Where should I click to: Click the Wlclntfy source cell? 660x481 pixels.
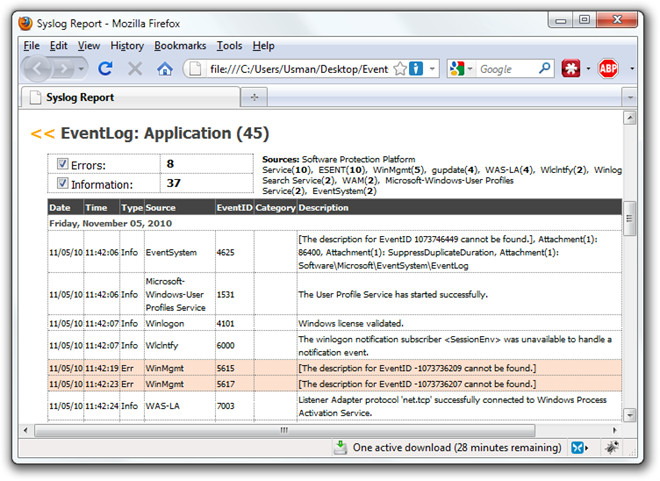pyautogui.click(x=180, y=345)
